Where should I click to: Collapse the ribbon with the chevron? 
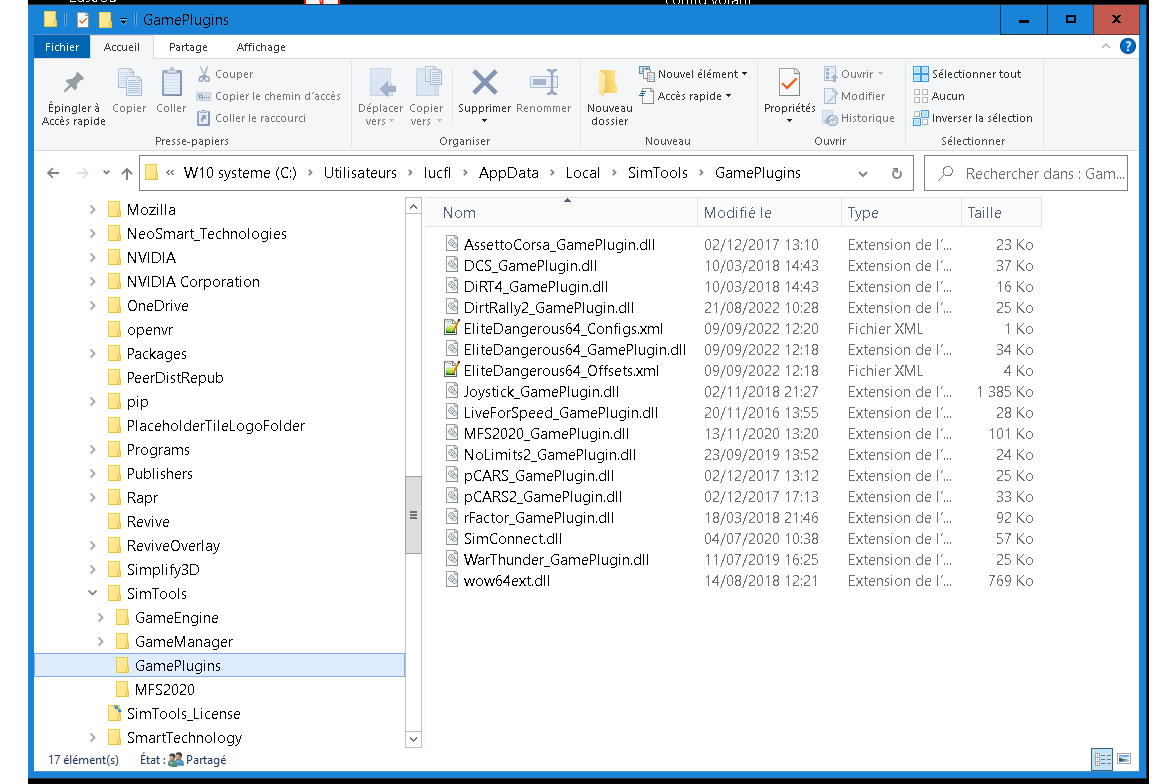(x=1106, y=47)
